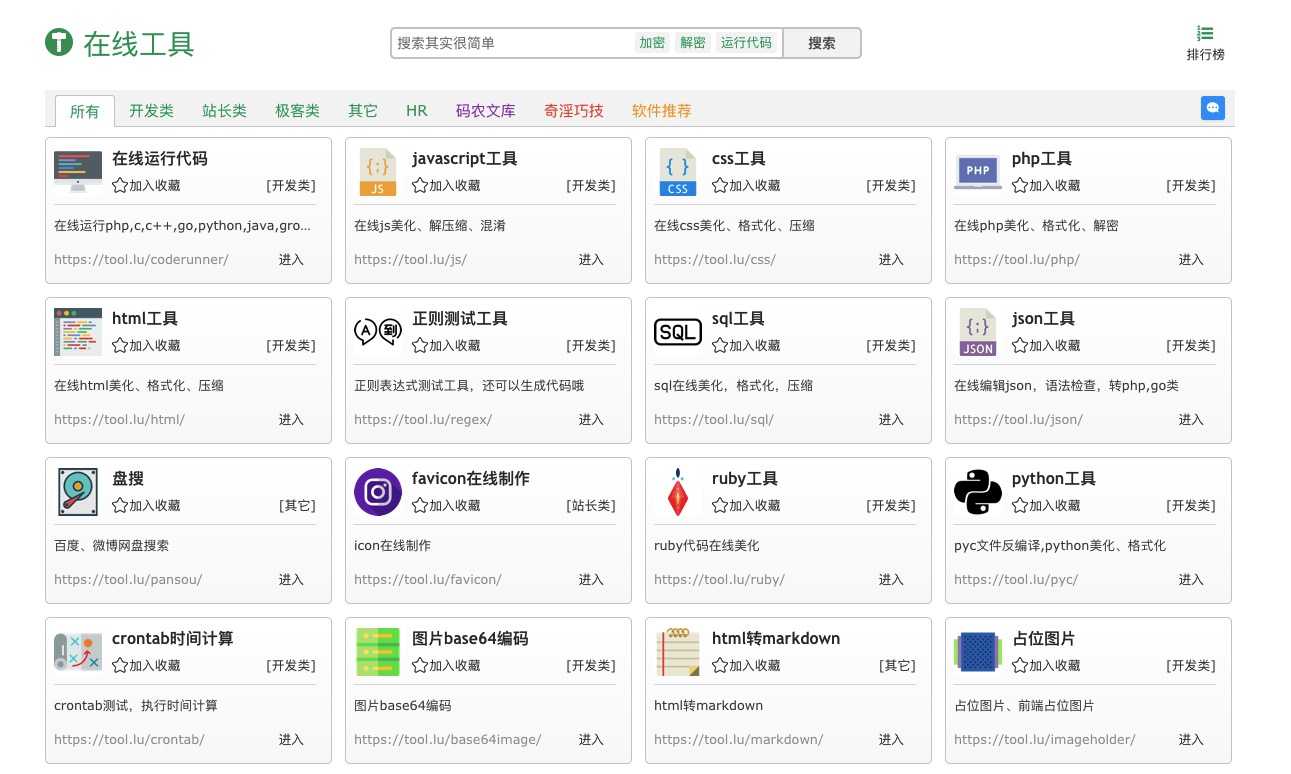The height and width of the screenshot is (774, 1291).
Task: Toggle 加入收藏 for json工具
Action: (1046, 345)
